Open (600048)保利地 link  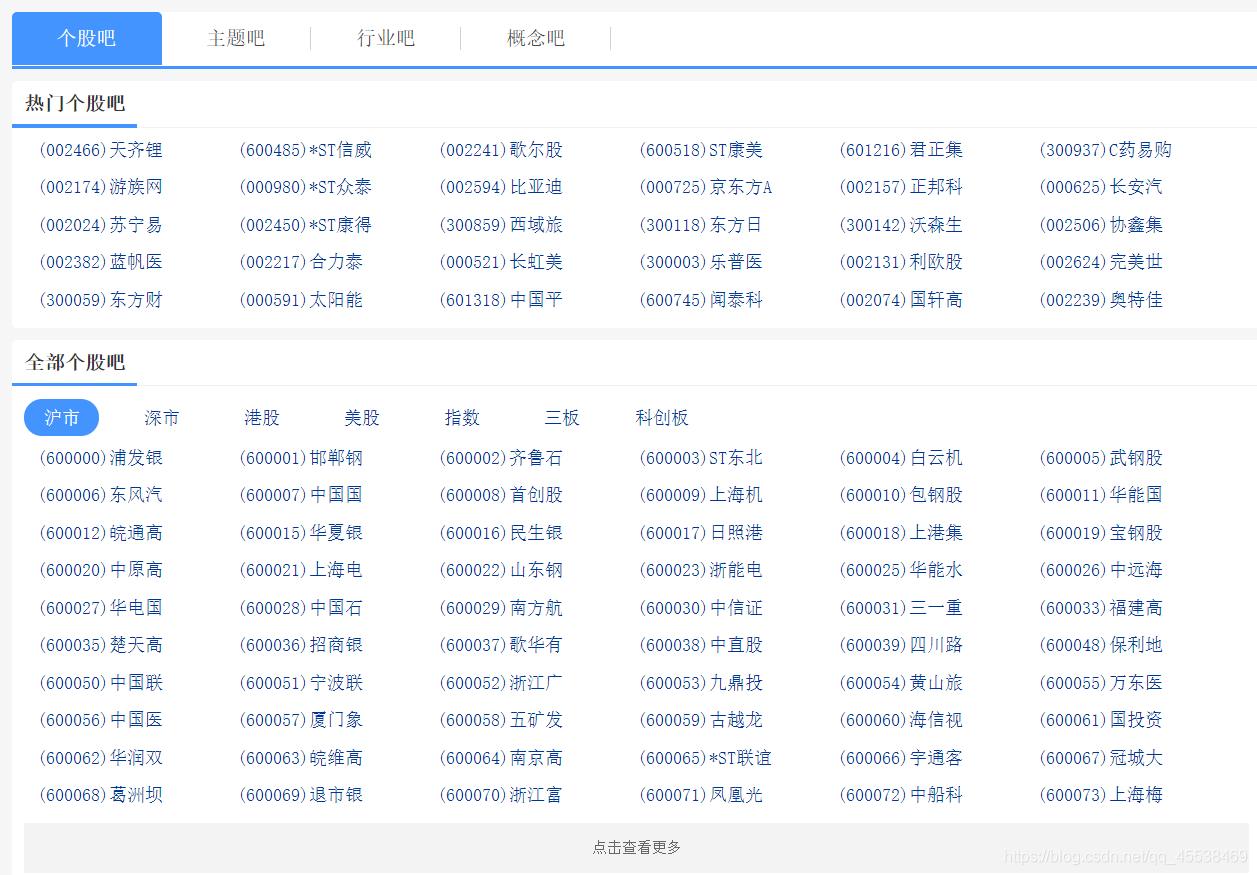point(1101,645)
